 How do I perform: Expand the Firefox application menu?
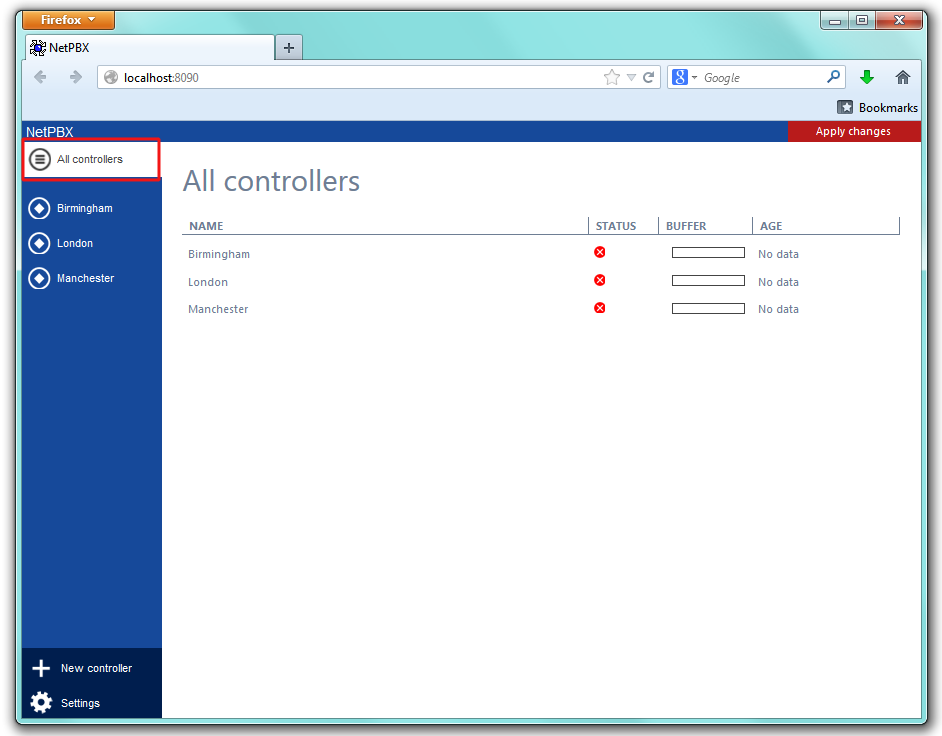68,20
